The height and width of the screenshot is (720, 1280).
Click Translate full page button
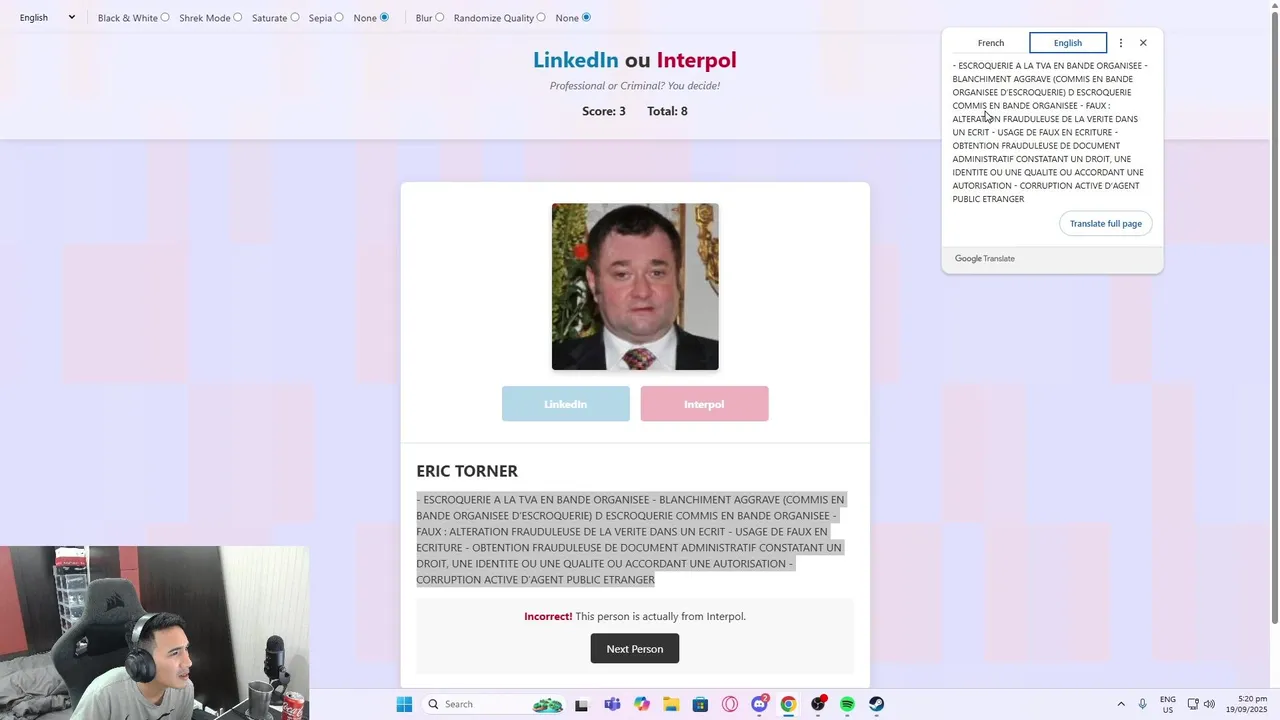pos(1105,223)
